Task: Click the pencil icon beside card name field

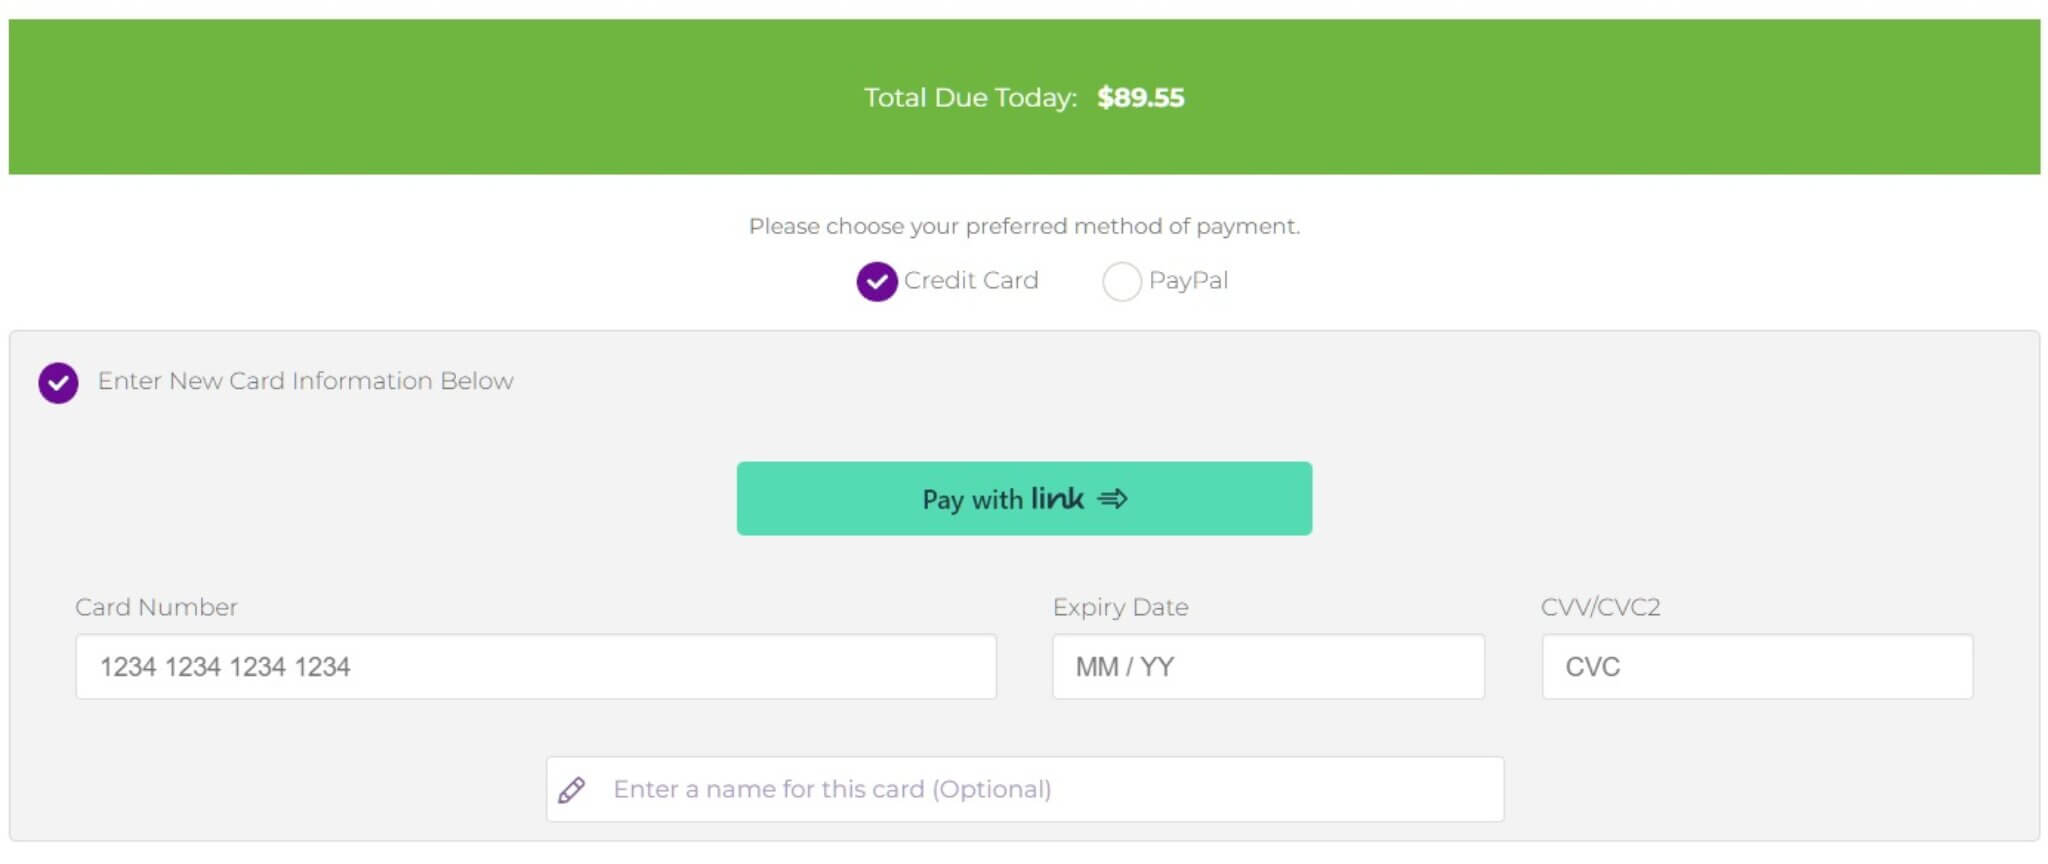Action: (572, 790)
